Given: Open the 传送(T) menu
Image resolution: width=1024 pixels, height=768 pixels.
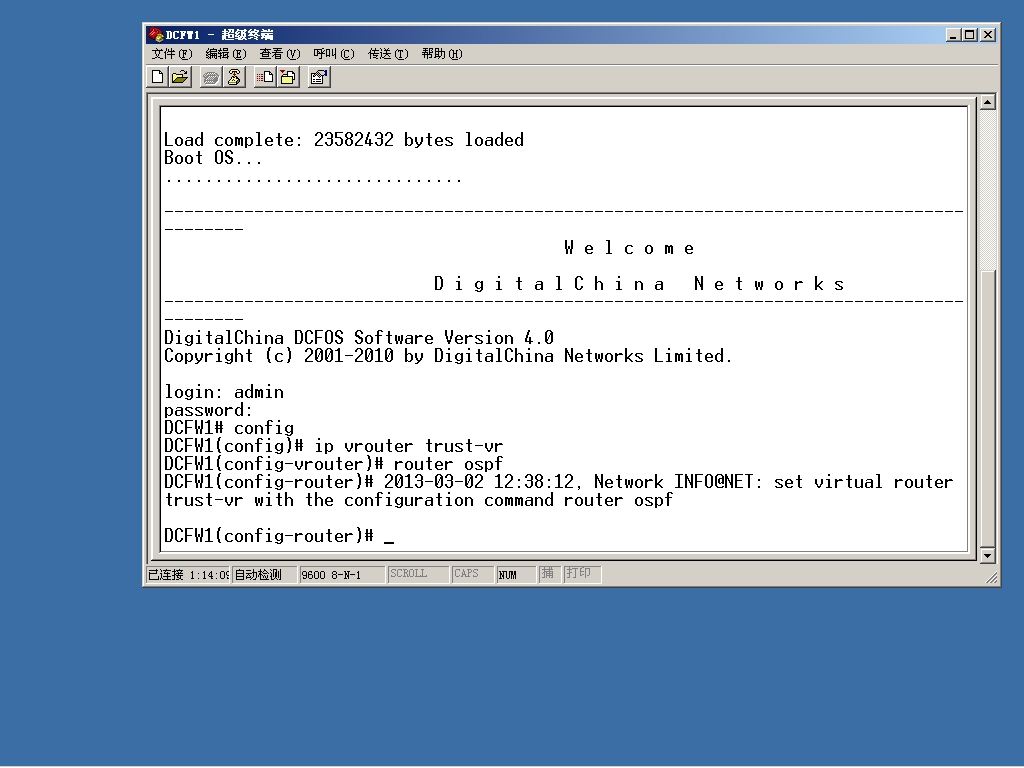Looking at the screenshot, I should click(388, 54).
